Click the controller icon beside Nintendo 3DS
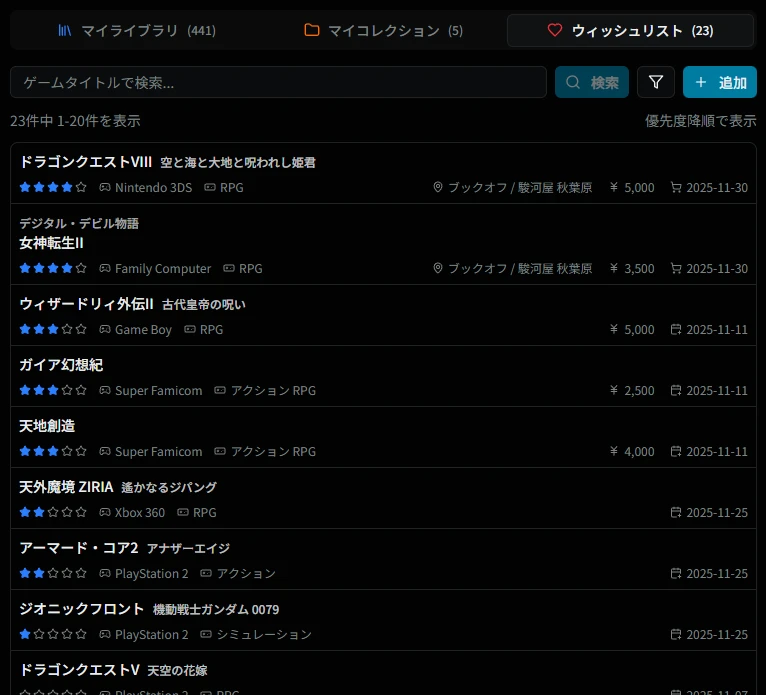Screen dimensions: 766x695 tap(105, 187)
